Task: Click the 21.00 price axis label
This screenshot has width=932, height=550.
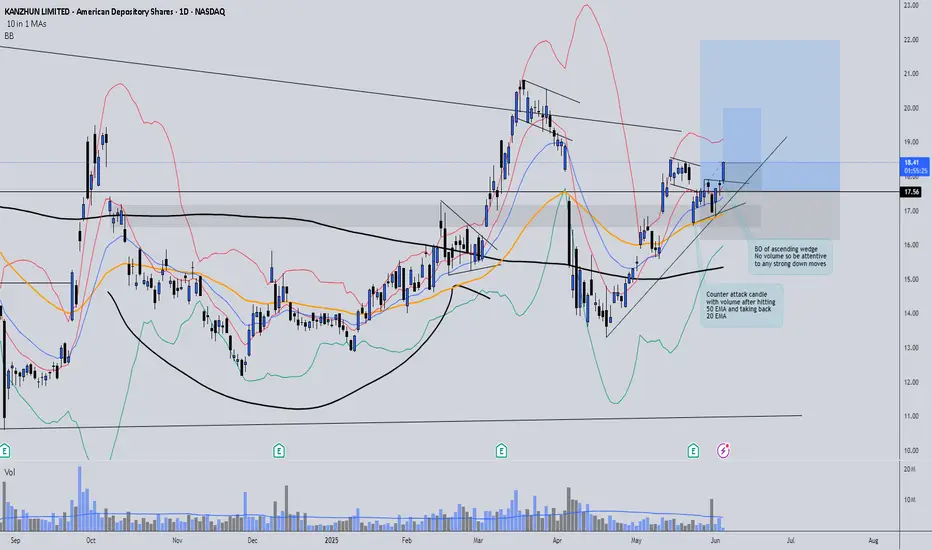Action: click(911, 74)
